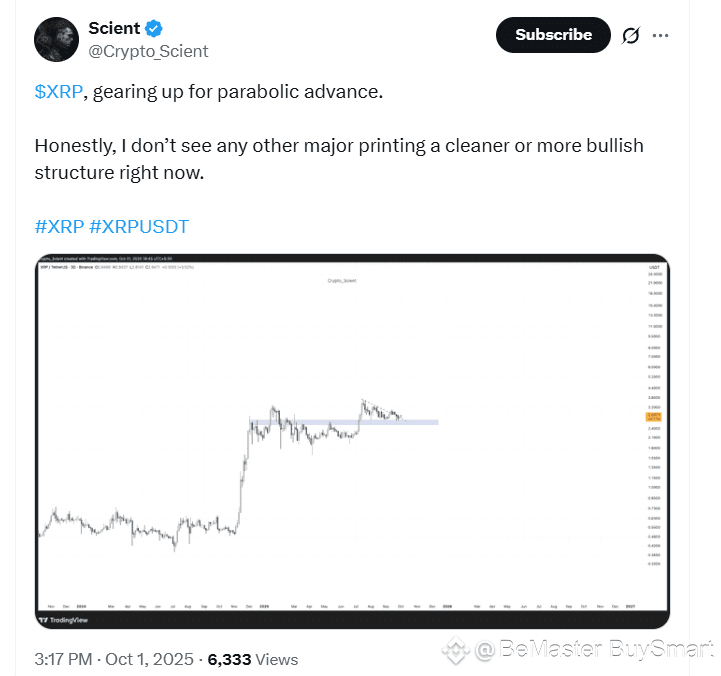Screen dimensions: 721x676
Task: Open the Scient display name link
Action: click(x=114, y=29)
